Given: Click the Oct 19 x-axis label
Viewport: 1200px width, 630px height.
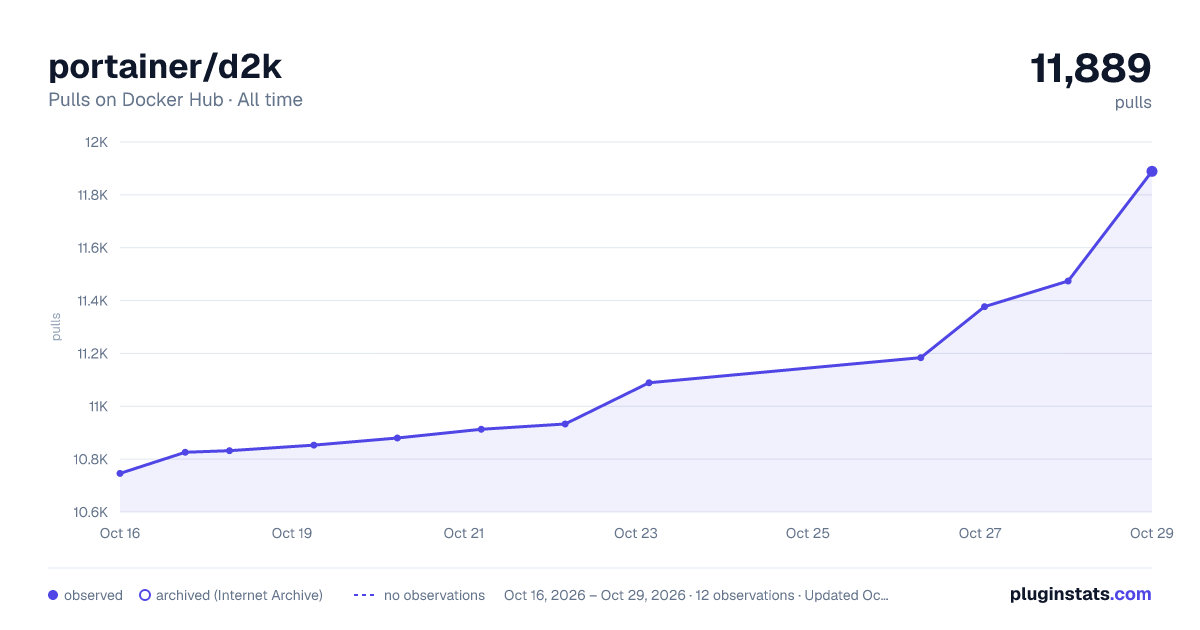Looking at the screenshot, I should [292, 533].
